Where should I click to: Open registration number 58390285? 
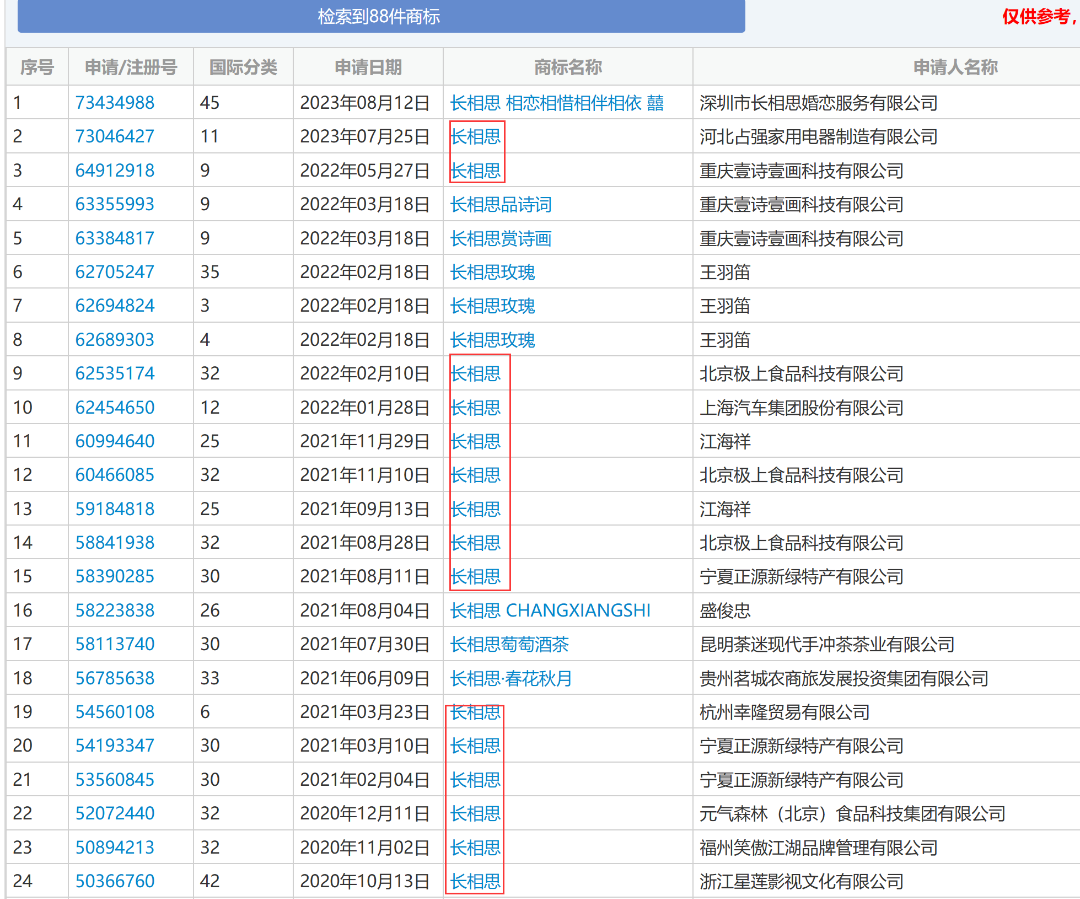pyautogui.click(x=114, y=577)
